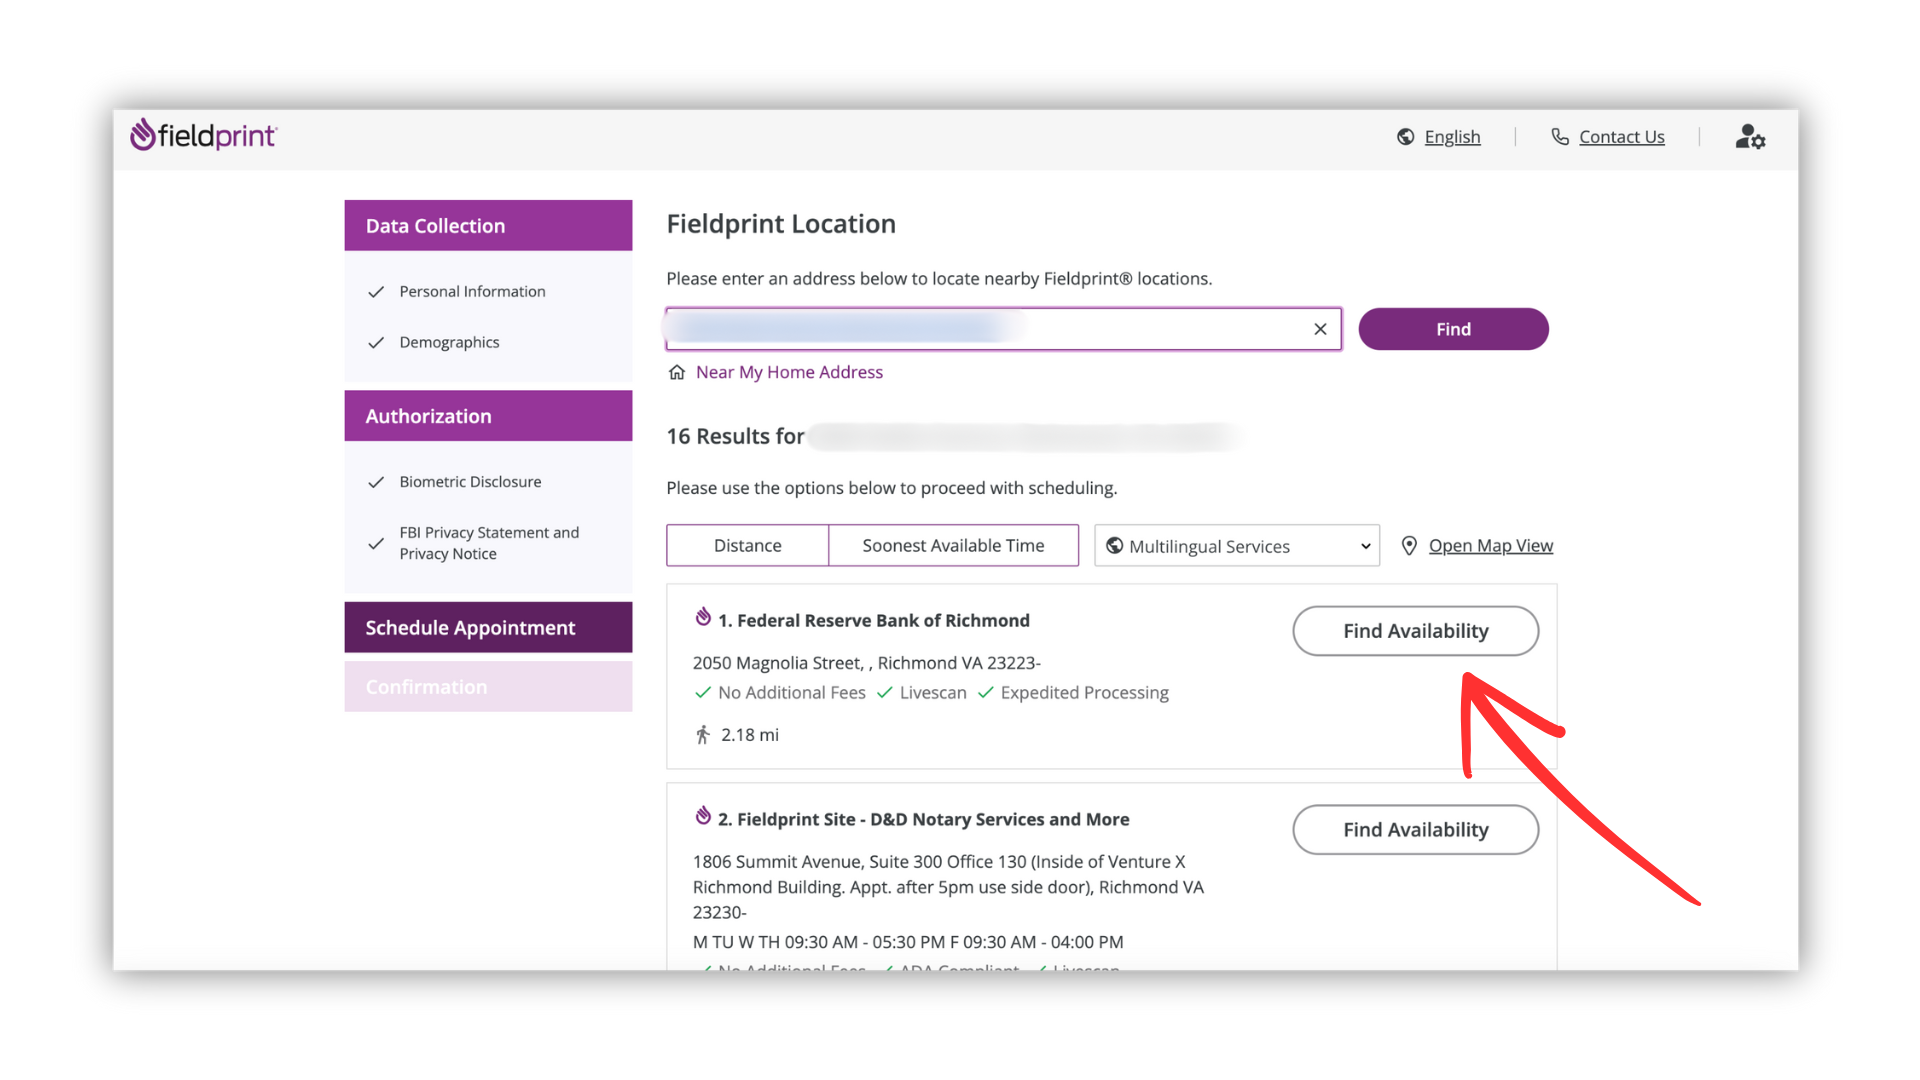The height and width of the screenshot is (1080, 1920).
Task: Click the phone icon beside Contact Us
Action: (1559, 136)
